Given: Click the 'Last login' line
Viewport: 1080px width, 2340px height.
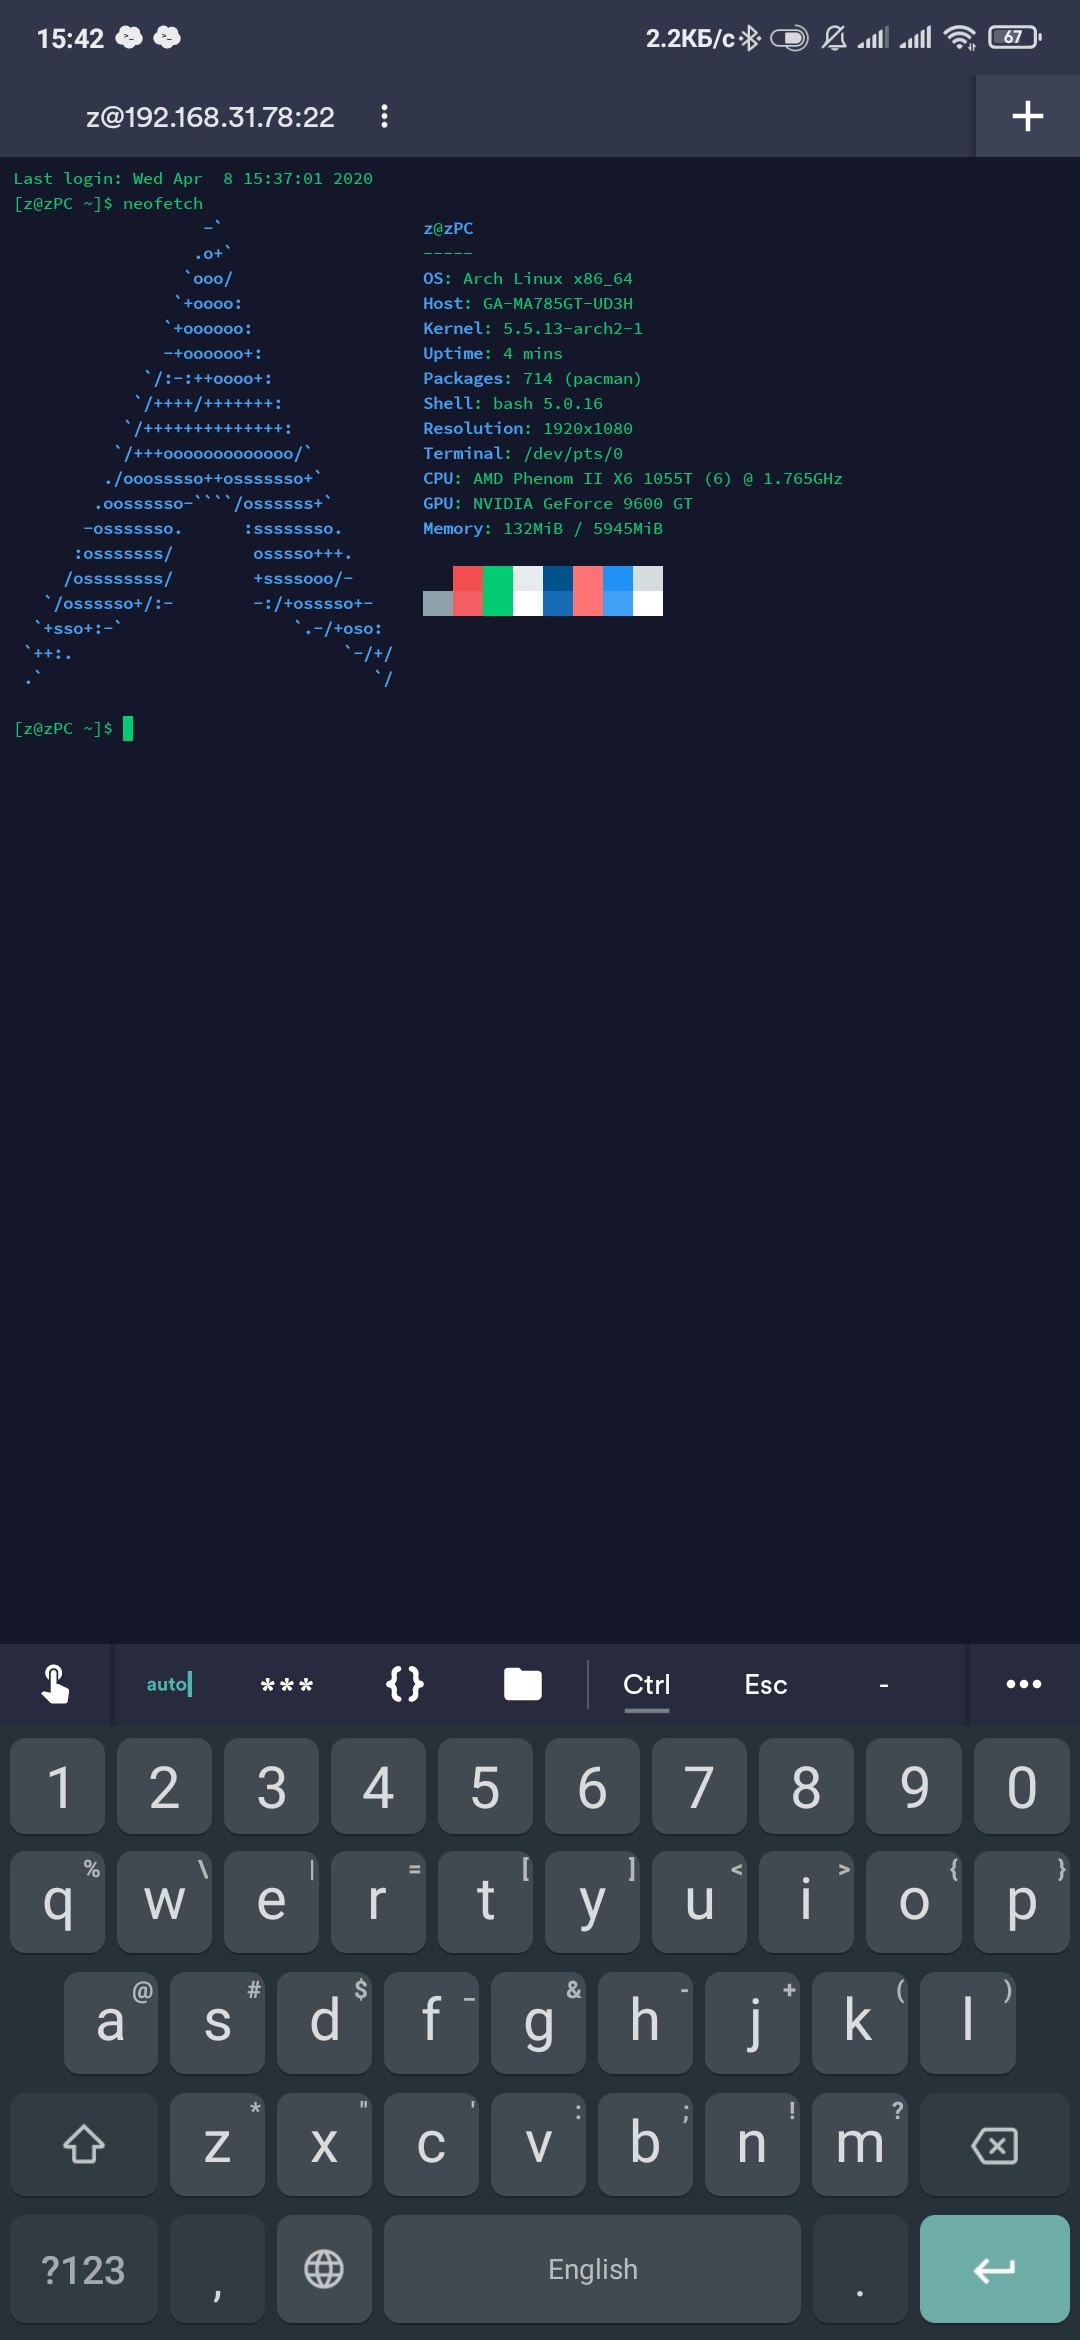Looking at the screenshot, I should coord(193,178).
